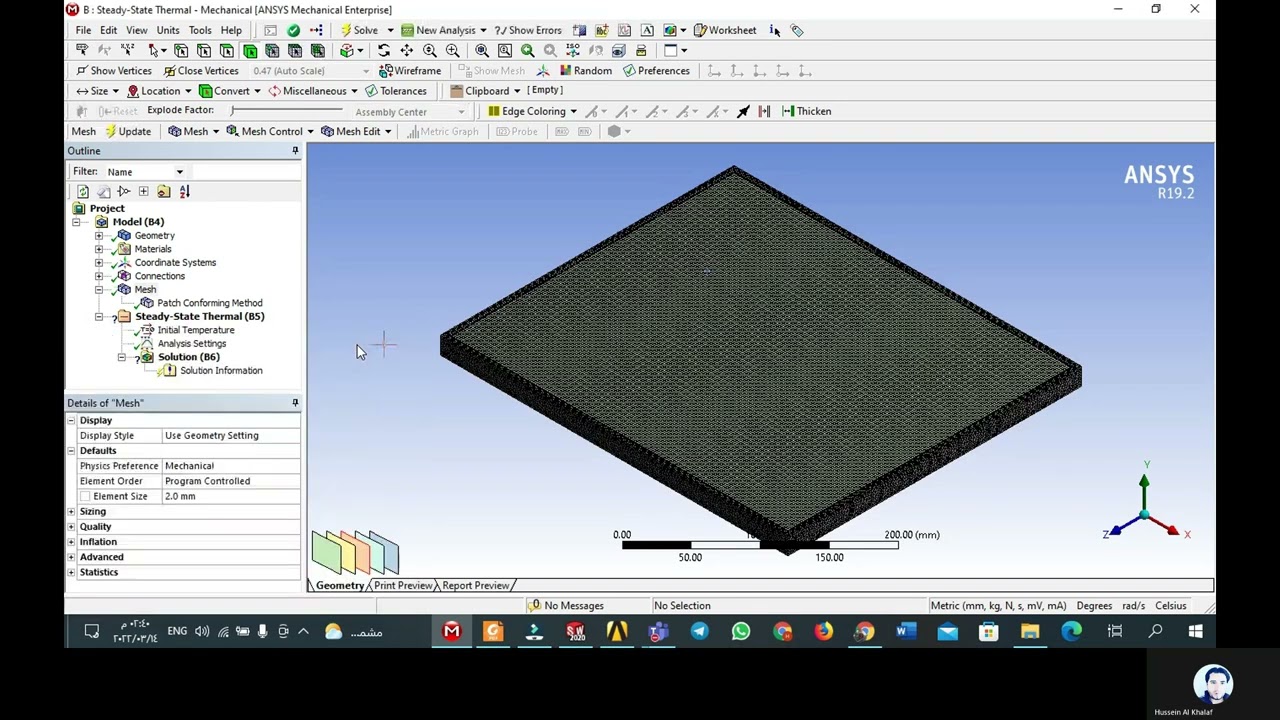Screen dimensions: 1280x720
Task: Click the Thicken edge display button
Action: [806, 111]
